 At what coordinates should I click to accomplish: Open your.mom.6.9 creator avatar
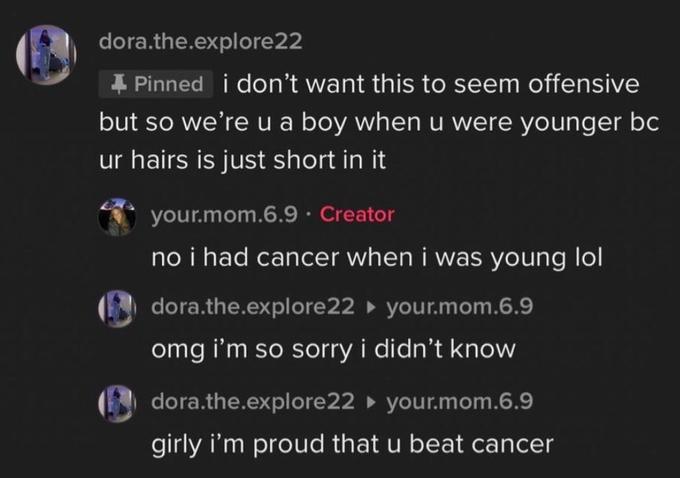point(117,217)
